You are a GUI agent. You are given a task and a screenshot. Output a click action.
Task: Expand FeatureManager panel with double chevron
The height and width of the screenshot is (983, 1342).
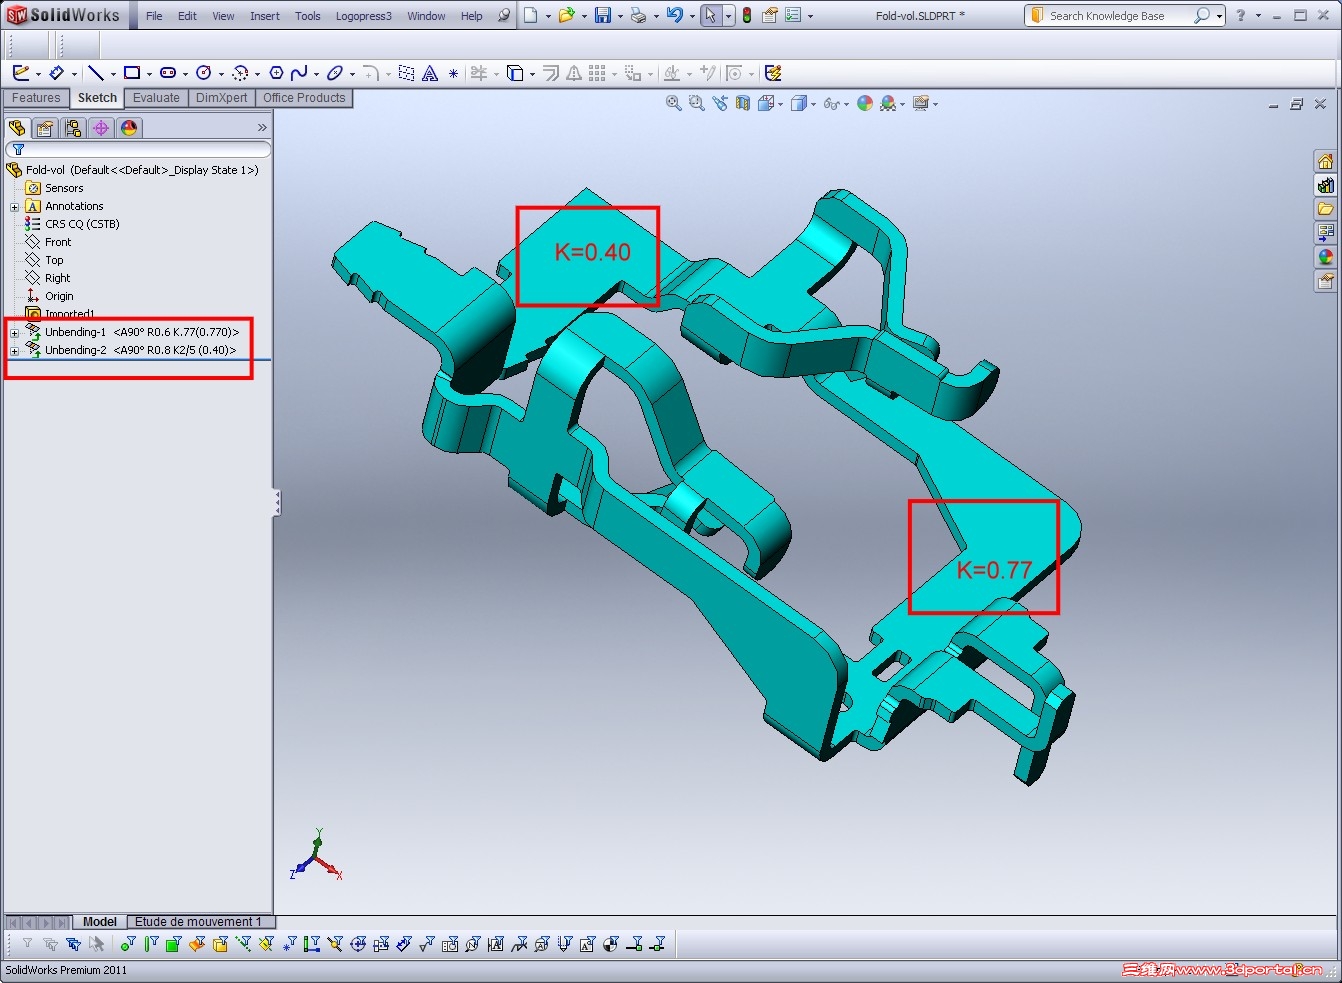[x=262, y=128]
